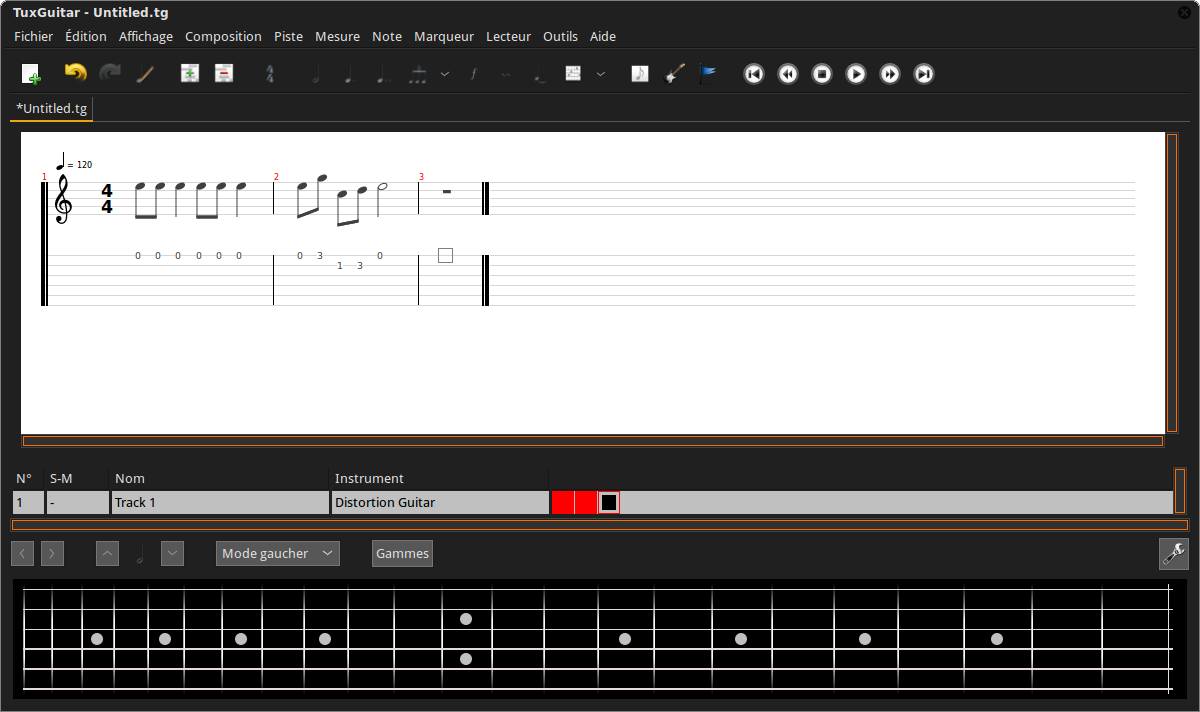The width and height of the screenshot is (1200, 712).
Task: Open the Aide menu
Action: tap(603, 36)
